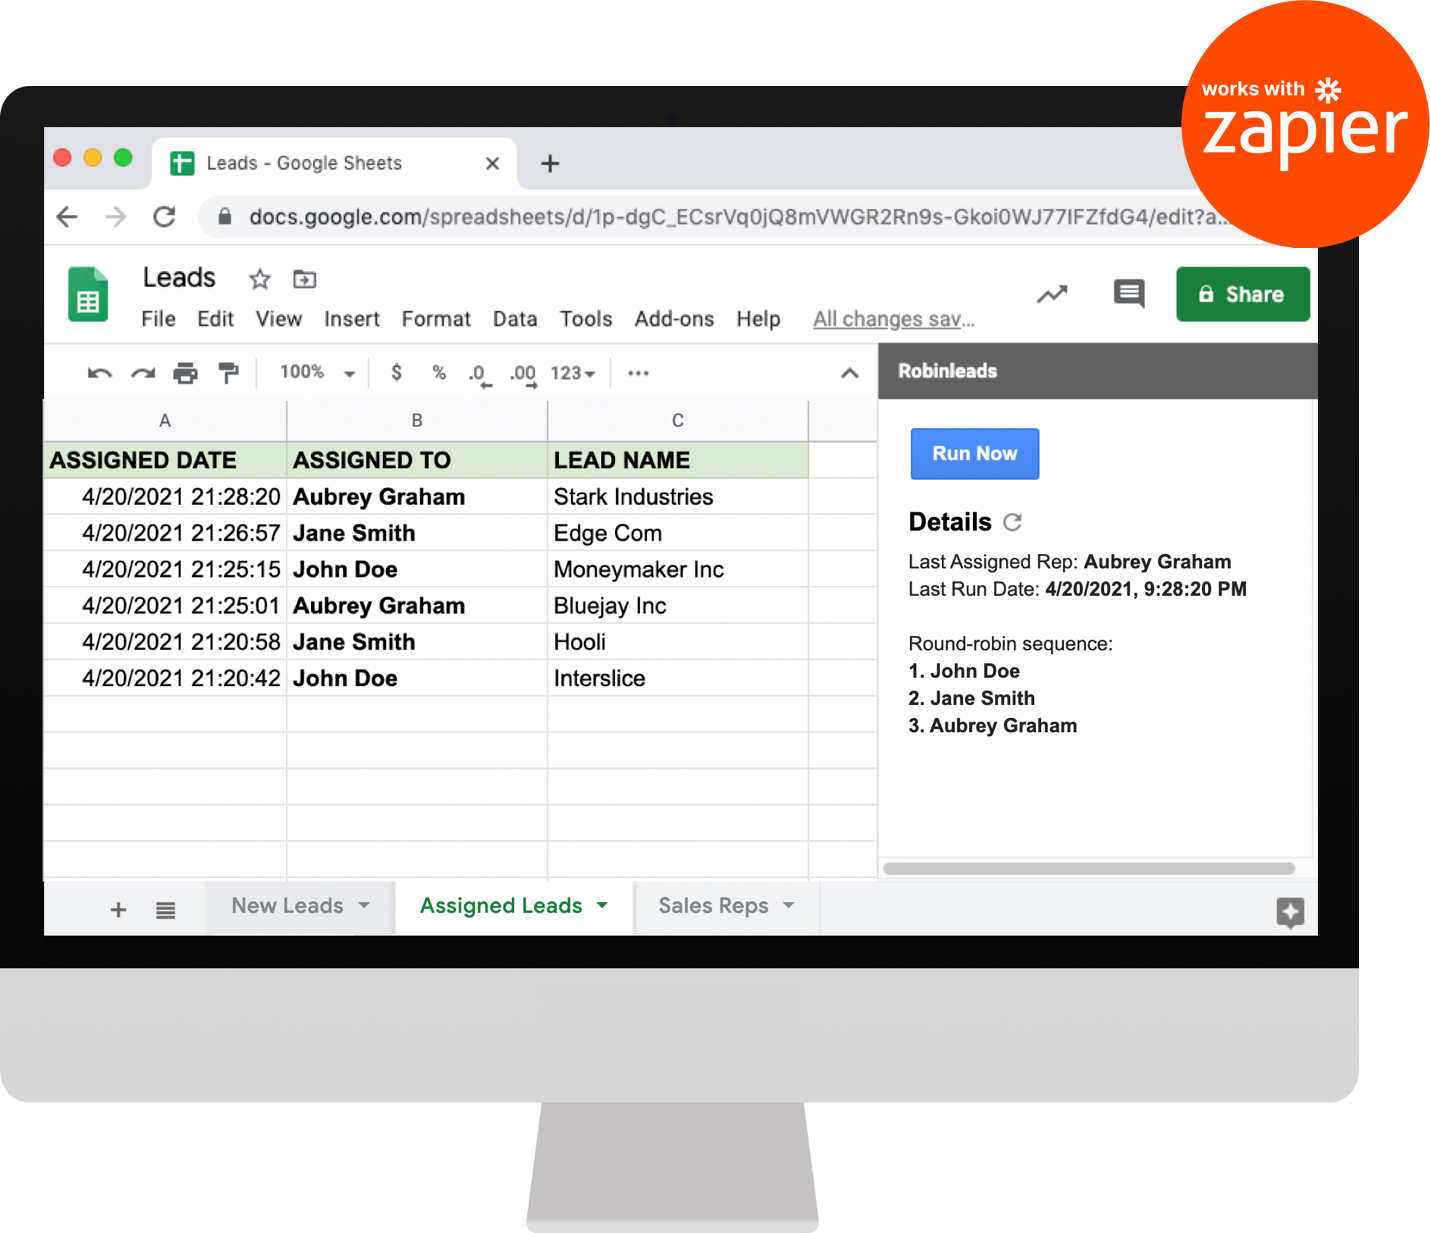1430x1233 pixels.
Task: Open the All Sheets list icon
Action: 166,910
